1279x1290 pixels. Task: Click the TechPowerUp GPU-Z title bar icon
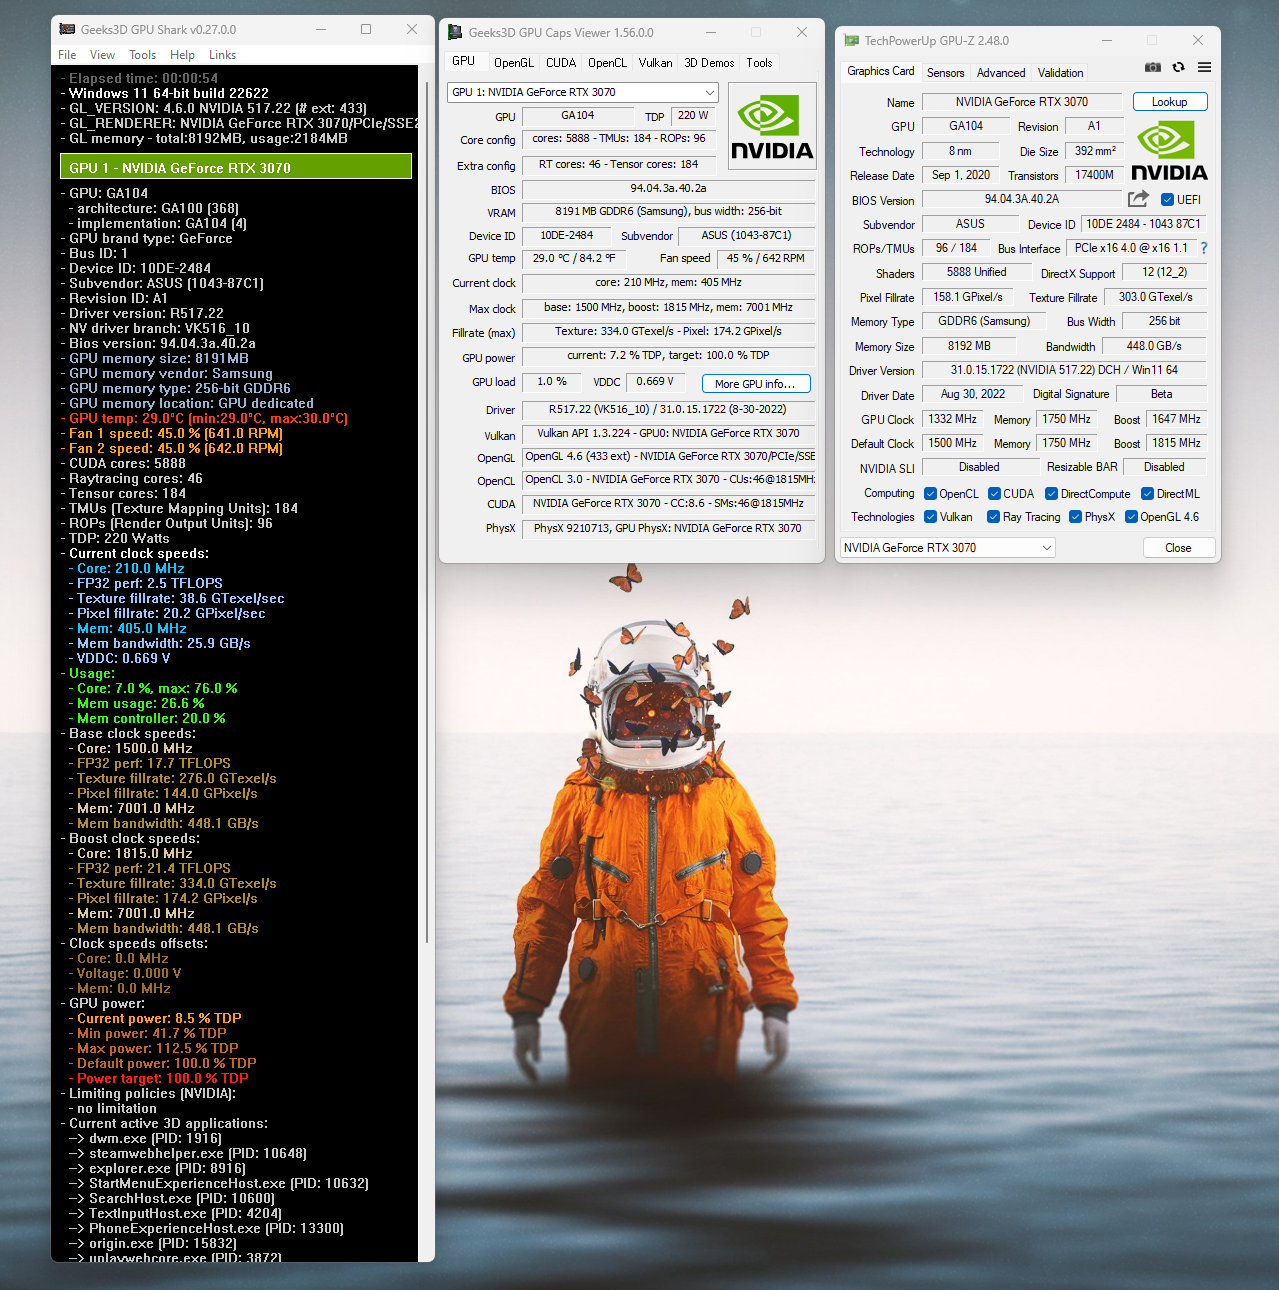[x=852, y=40]
